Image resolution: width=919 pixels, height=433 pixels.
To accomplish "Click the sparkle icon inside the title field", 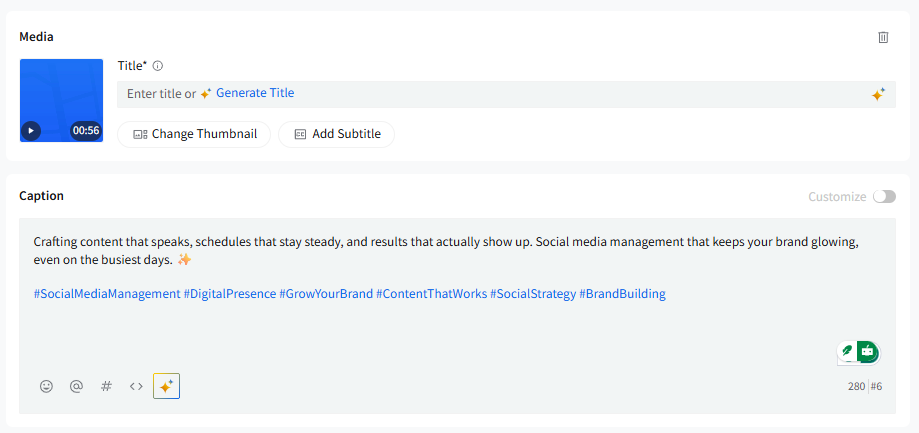I will point(877,95).
